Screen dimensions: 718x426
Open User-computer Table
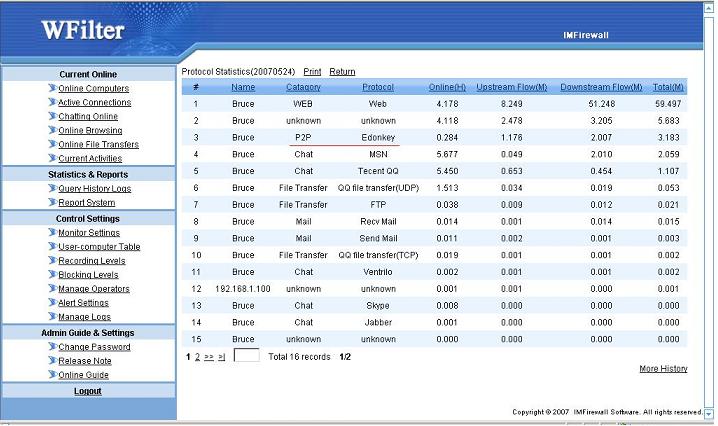(99, 246)
